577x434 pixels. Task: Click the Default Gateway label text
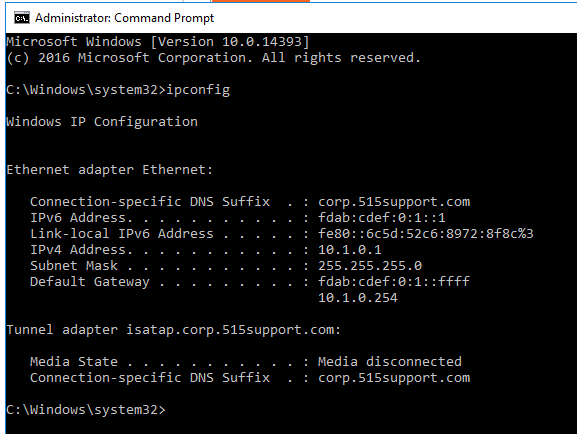pyautogui.click(x=90, y=282)
